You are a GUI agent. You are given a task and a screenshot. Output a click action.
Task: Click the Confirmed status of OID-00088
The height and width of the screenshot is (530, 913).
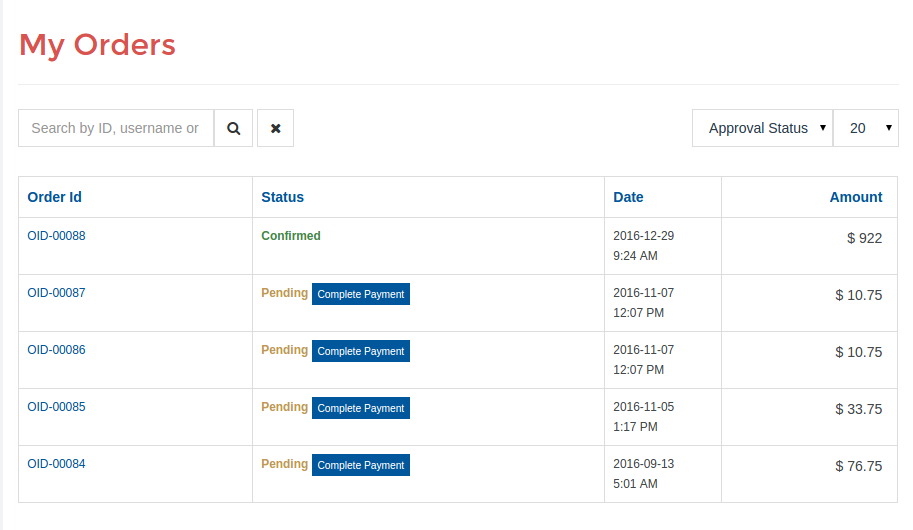[x=291, y=236]
